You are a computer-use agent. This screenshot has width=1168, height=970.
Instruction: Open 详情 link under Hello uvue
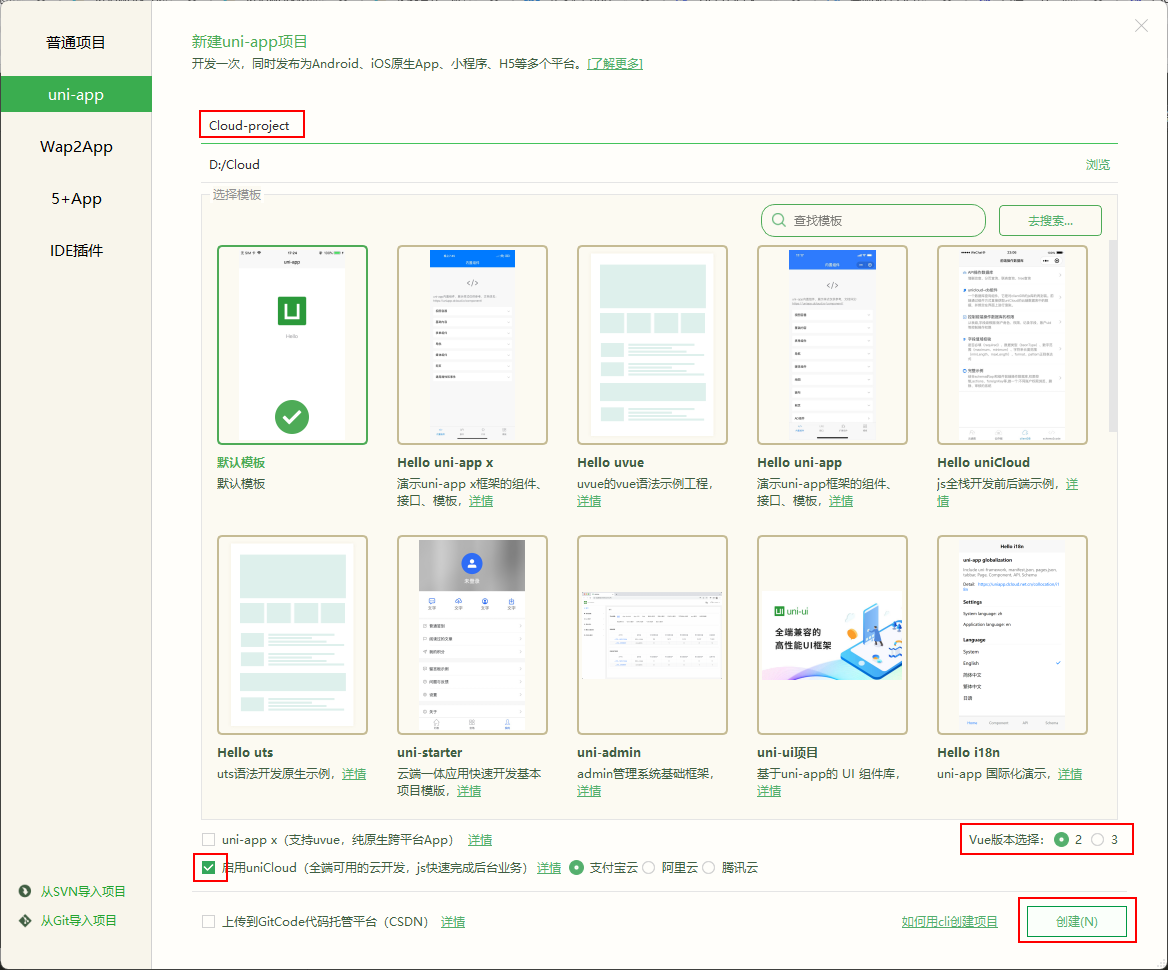click(x=588, y=501)
